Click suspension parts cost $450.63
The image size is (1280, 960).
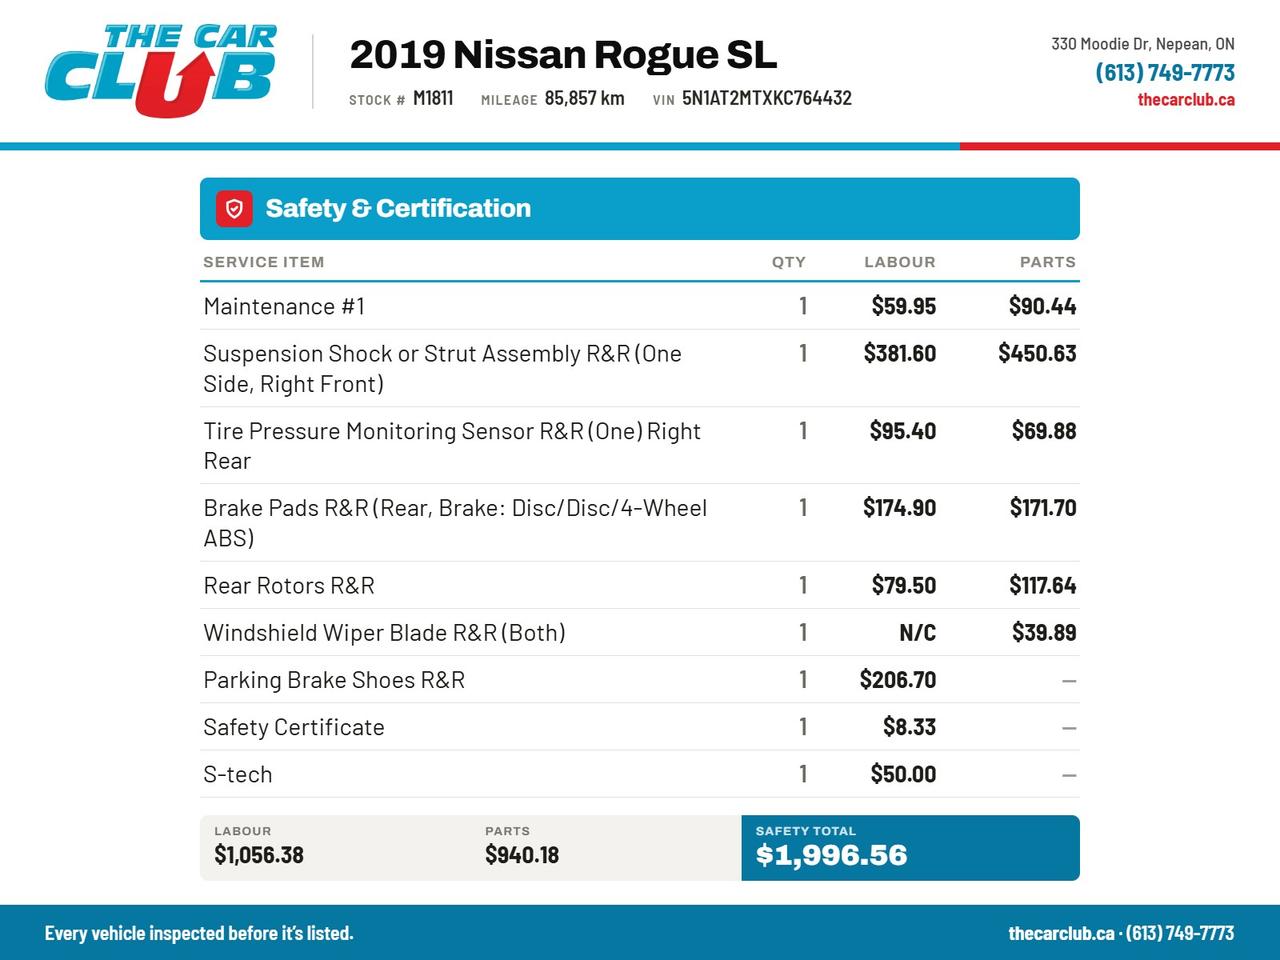click(1037, 353)
